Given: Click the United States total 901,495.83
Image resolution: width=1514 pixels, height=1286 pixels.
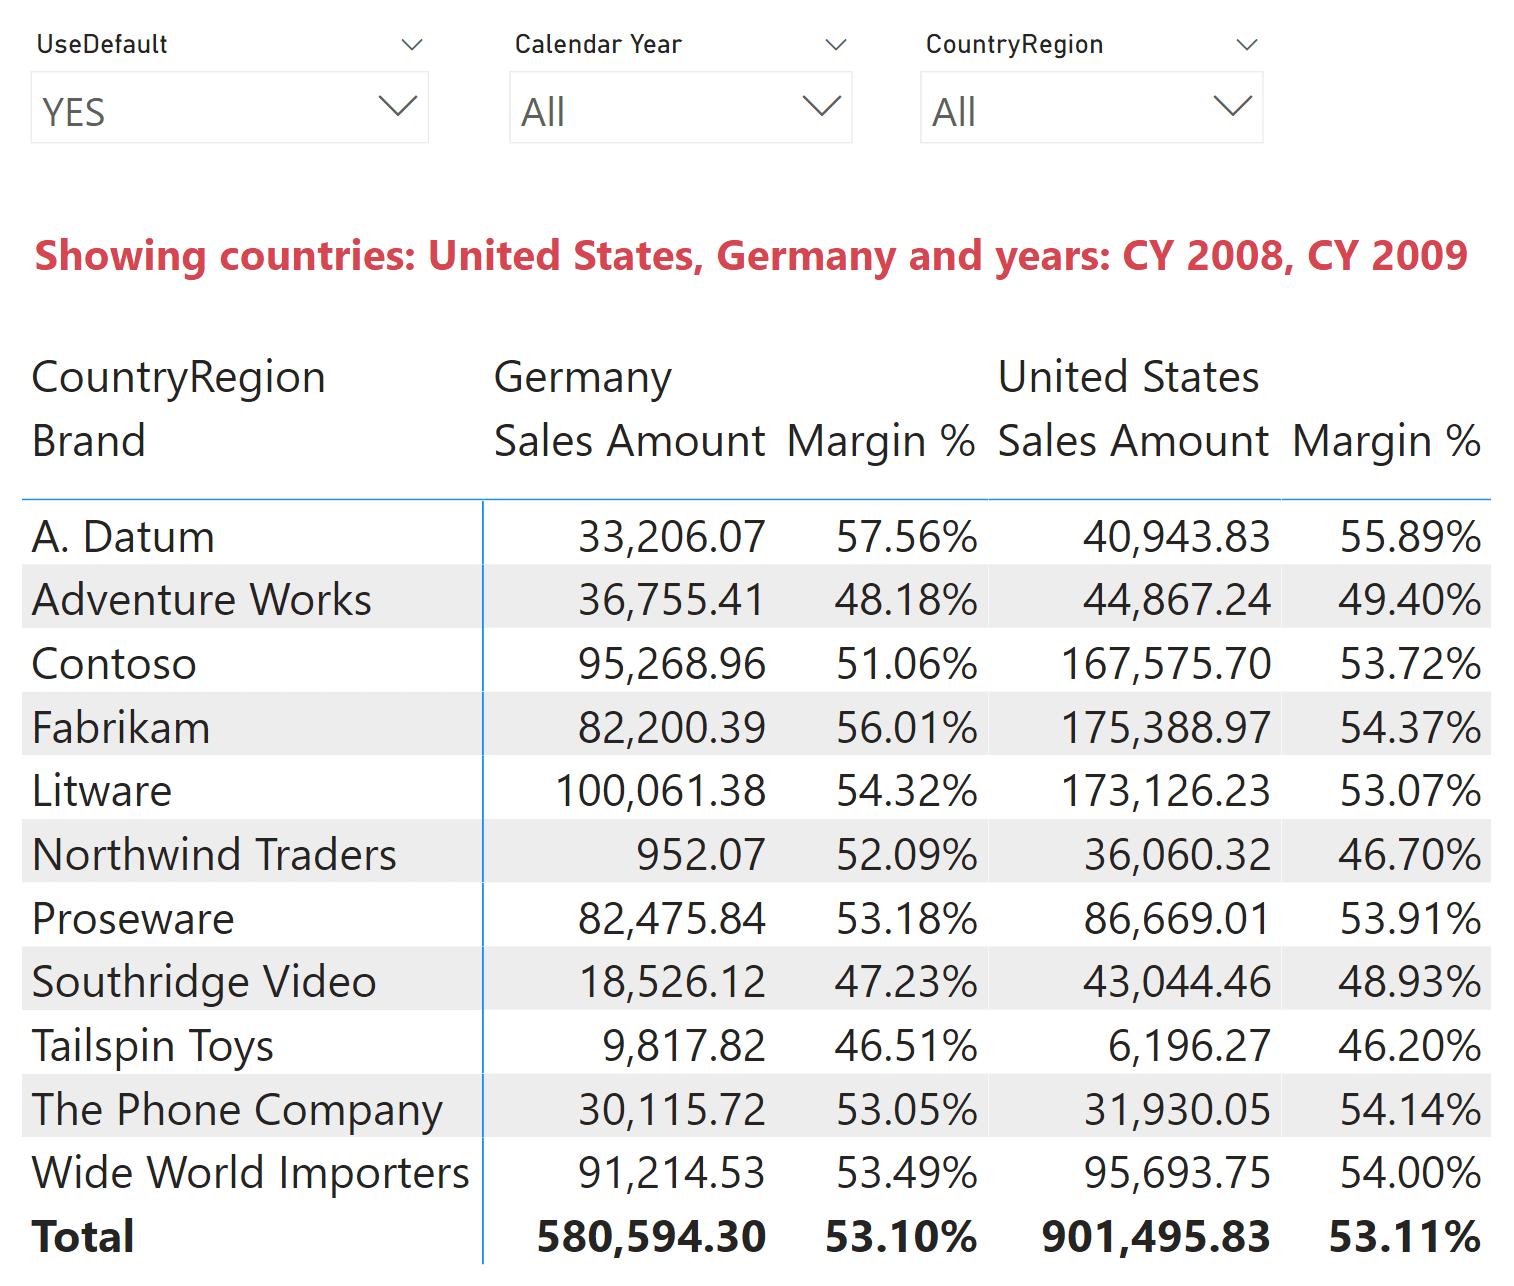Looking at the screenshot, I should pyautogui.click(x=1156, y=1237).
